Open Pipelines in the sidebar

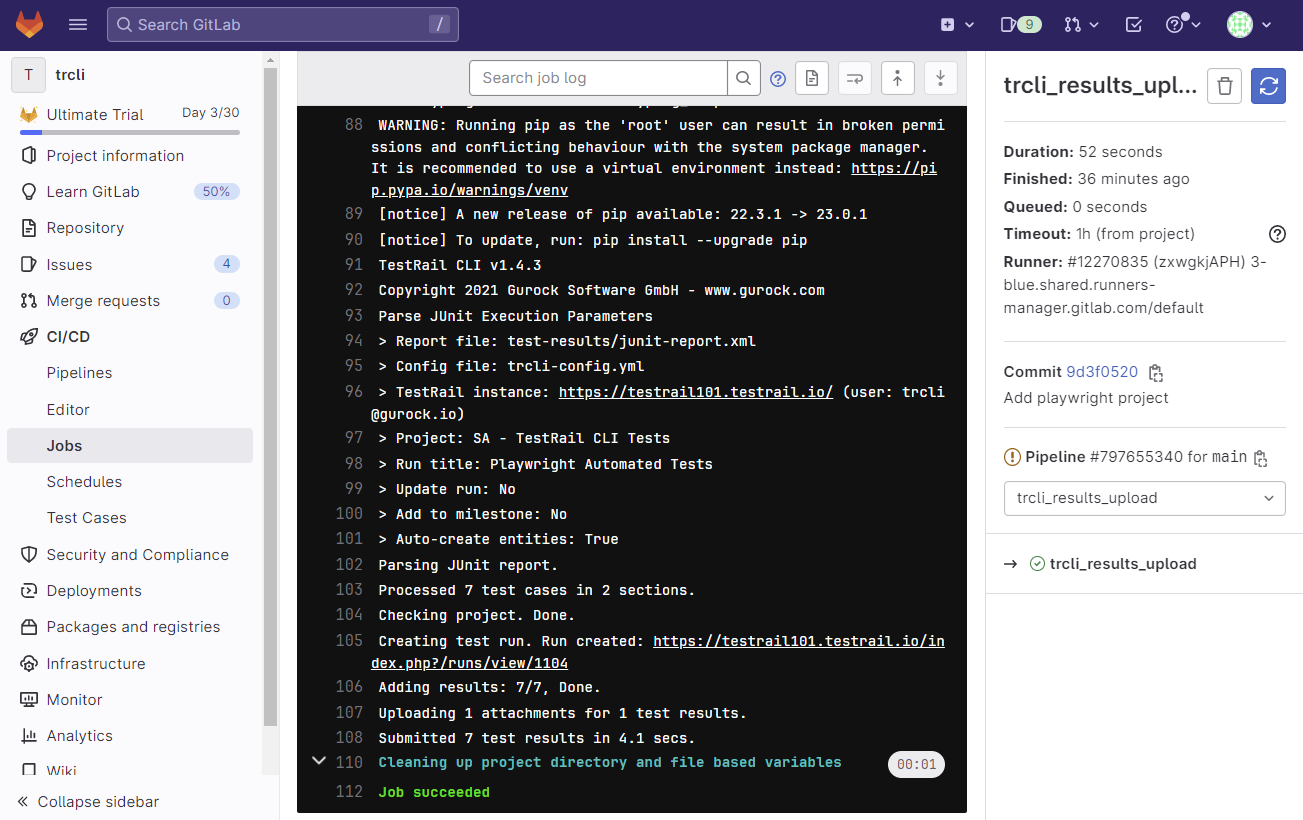point(79,373)
